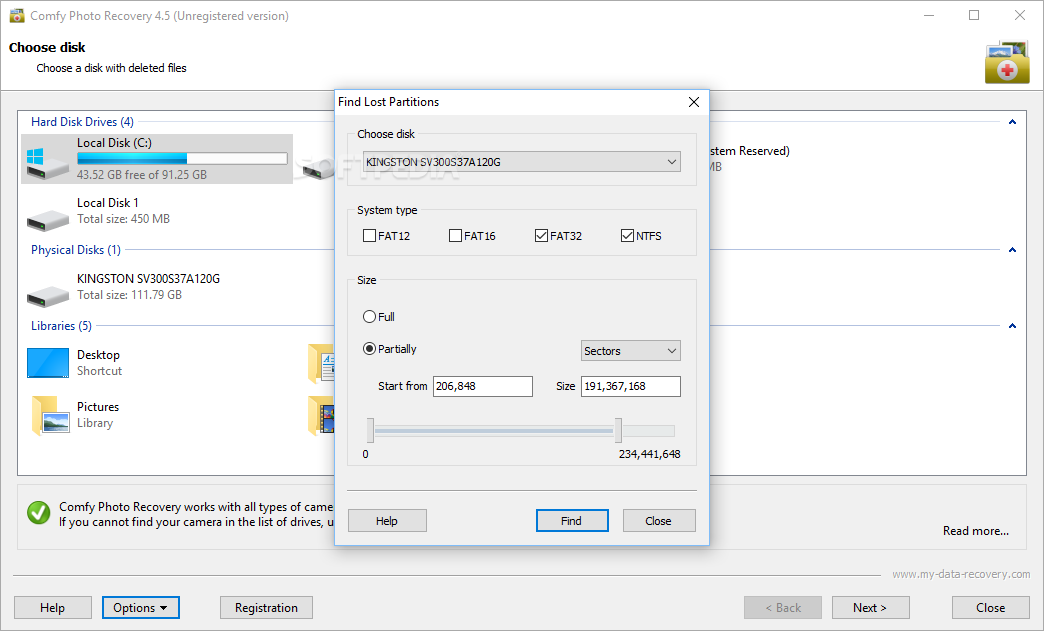Click the right range slider handle
Screen dimensions: 1044x631
(619, 431)
